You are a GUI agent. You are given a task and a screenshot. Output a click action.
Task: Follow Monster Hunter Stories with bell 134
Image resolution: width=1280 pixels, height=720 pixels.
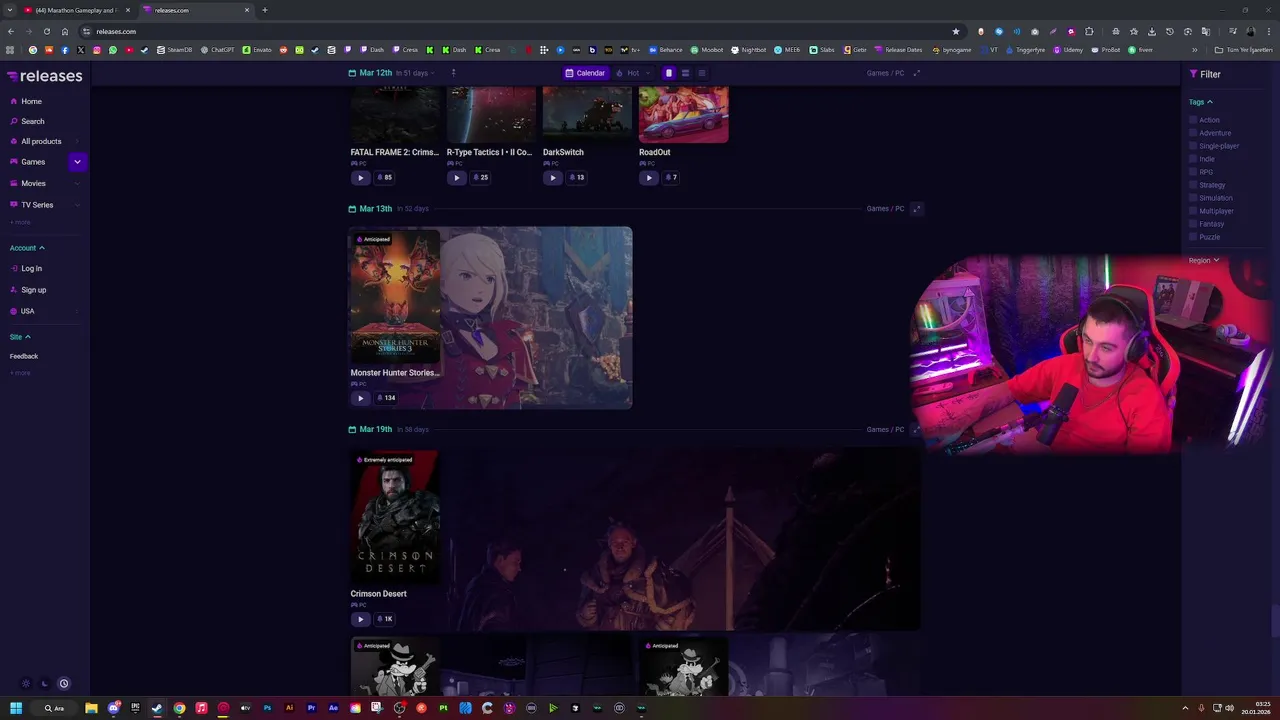coord(385,398)
